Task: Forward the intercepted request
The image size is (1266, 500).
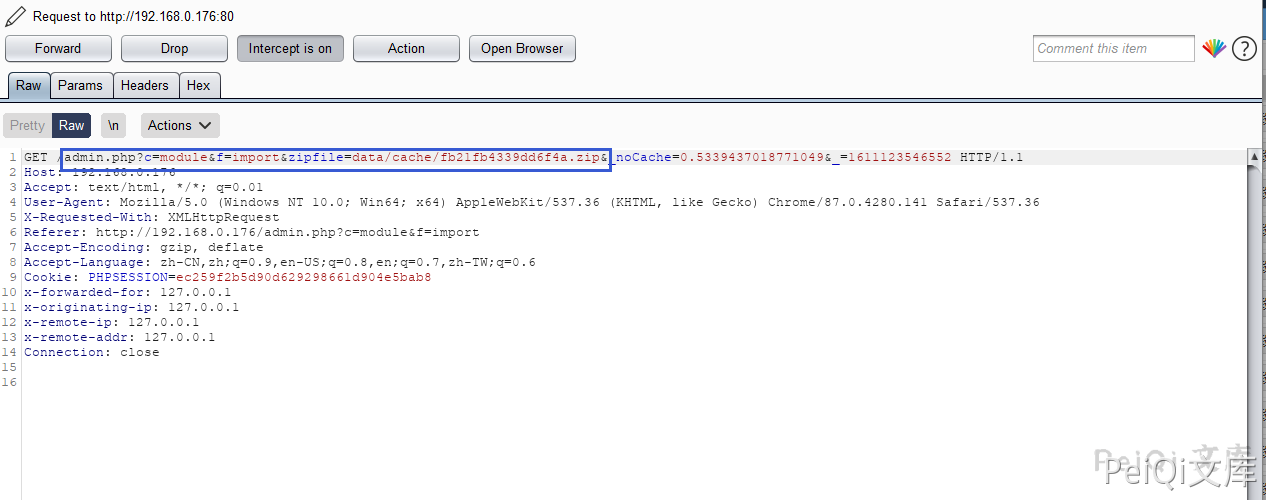Action: coord(58,48)
